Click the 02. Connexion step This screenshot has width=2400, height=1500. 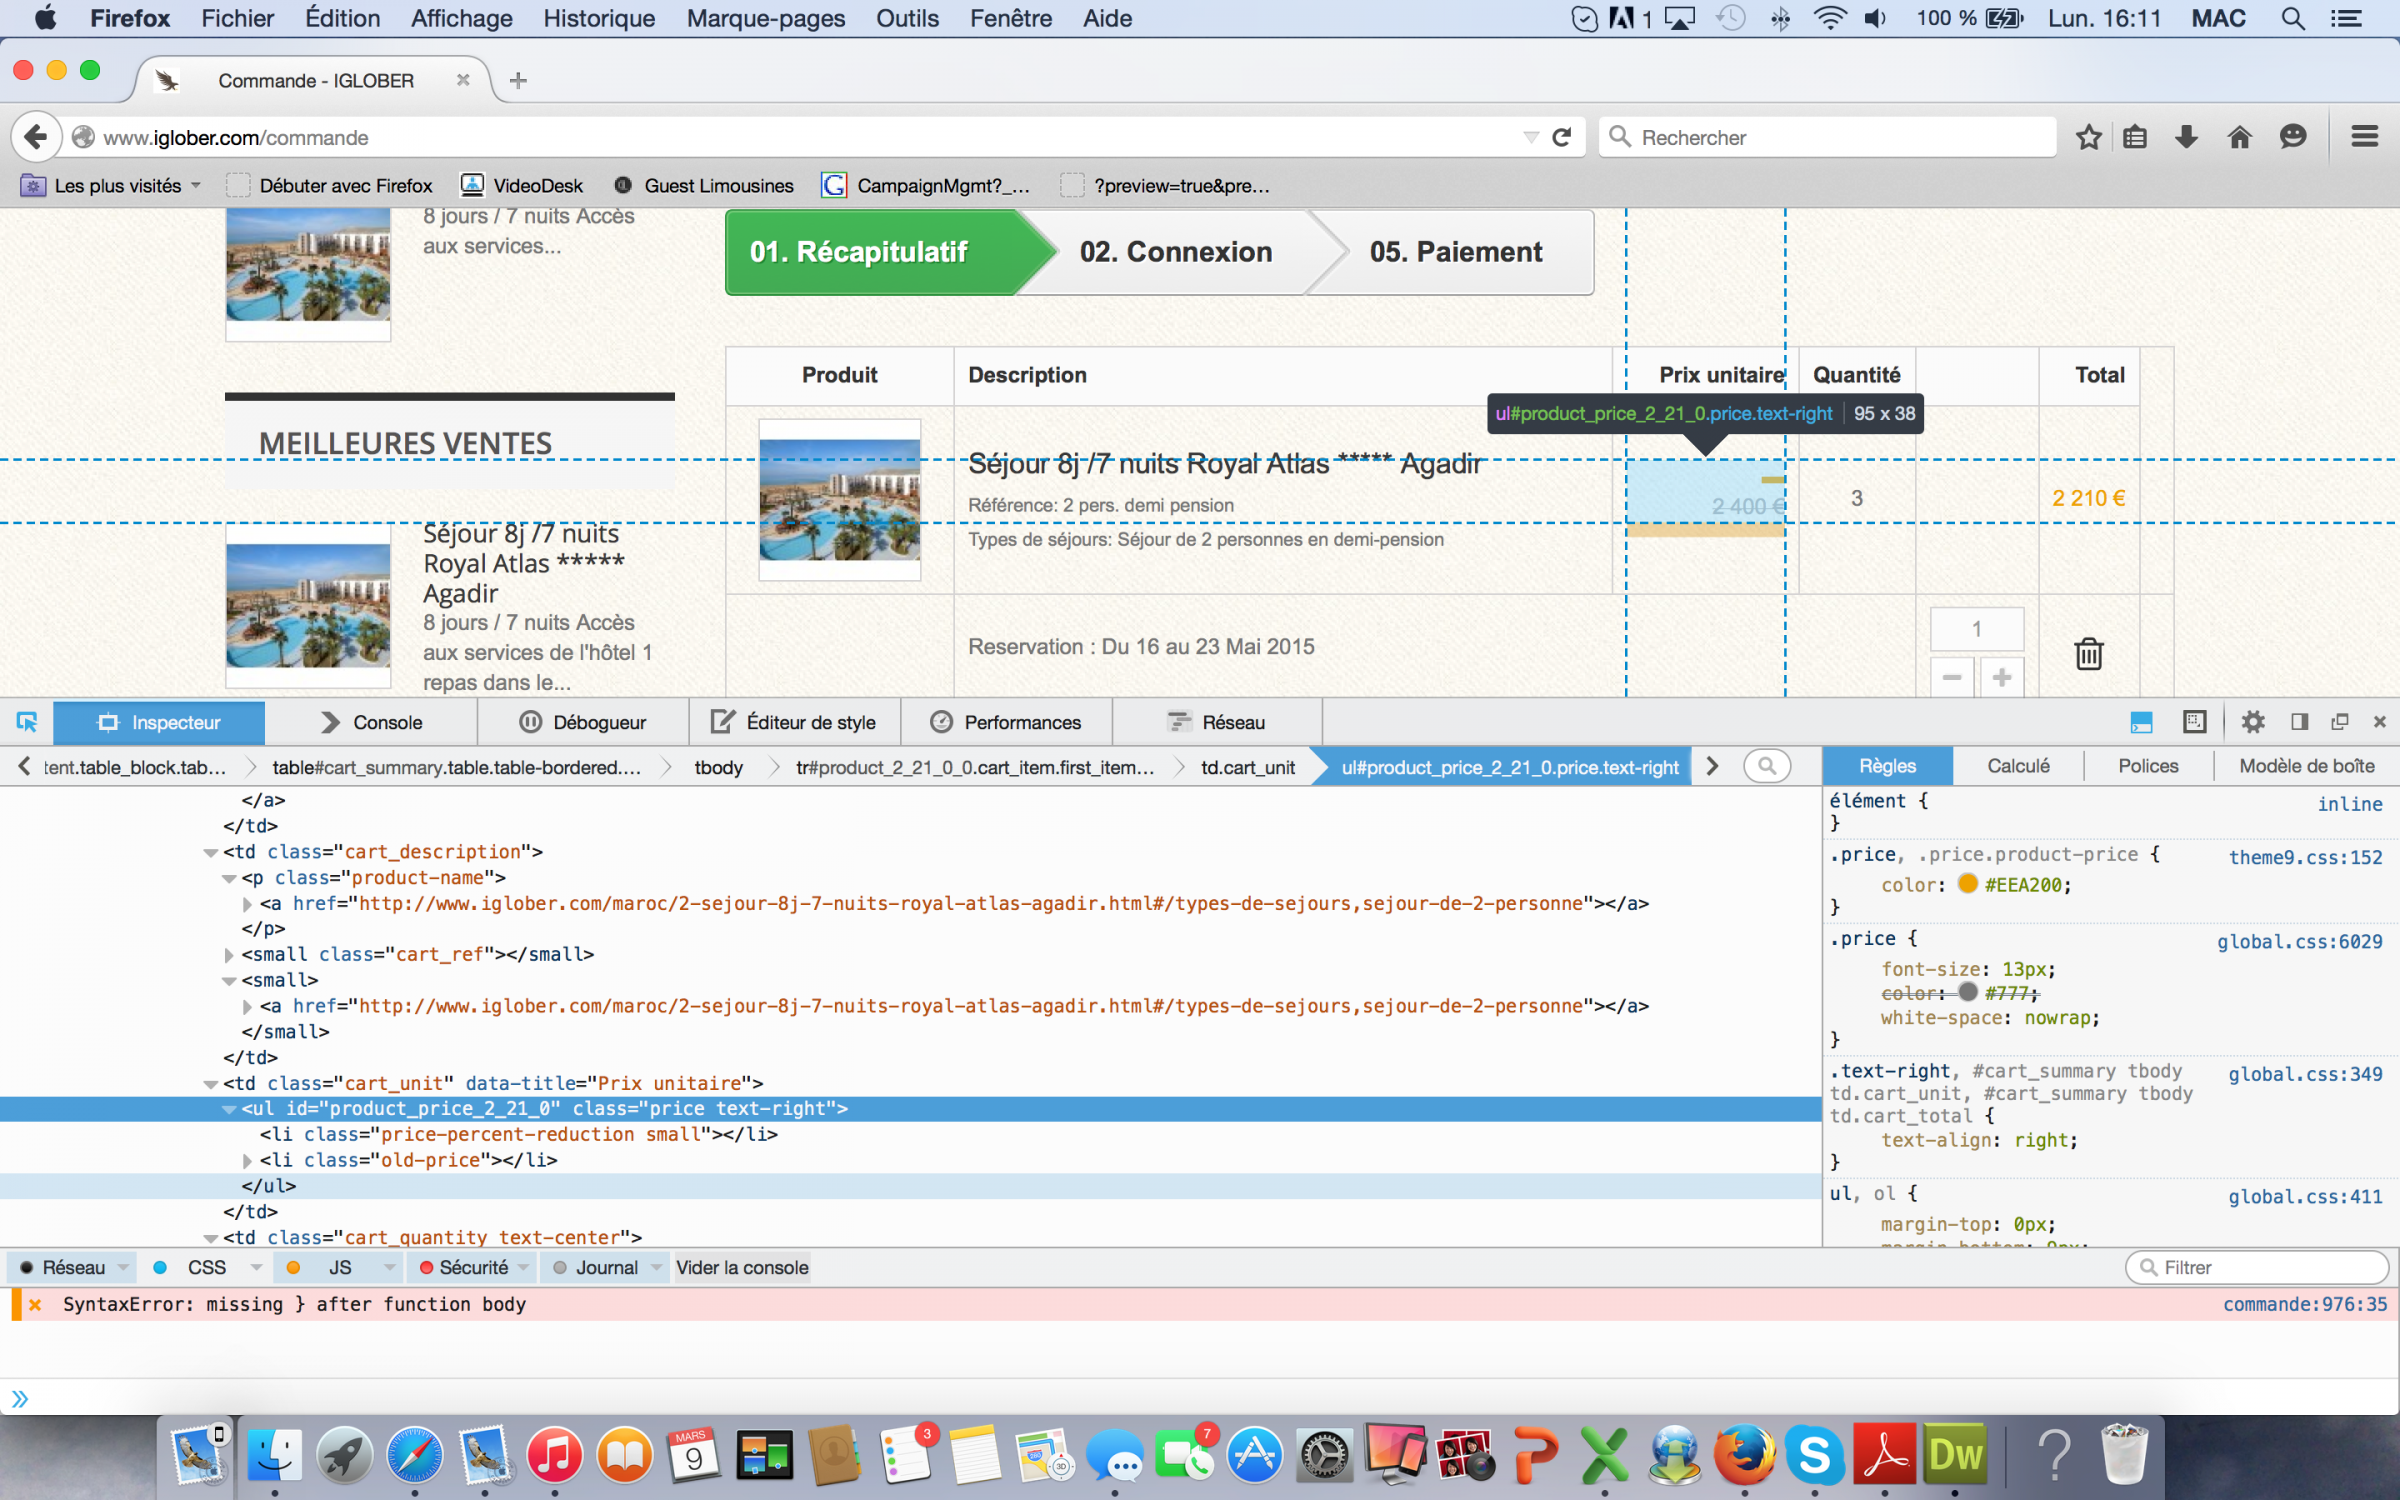pos(1176,252)
